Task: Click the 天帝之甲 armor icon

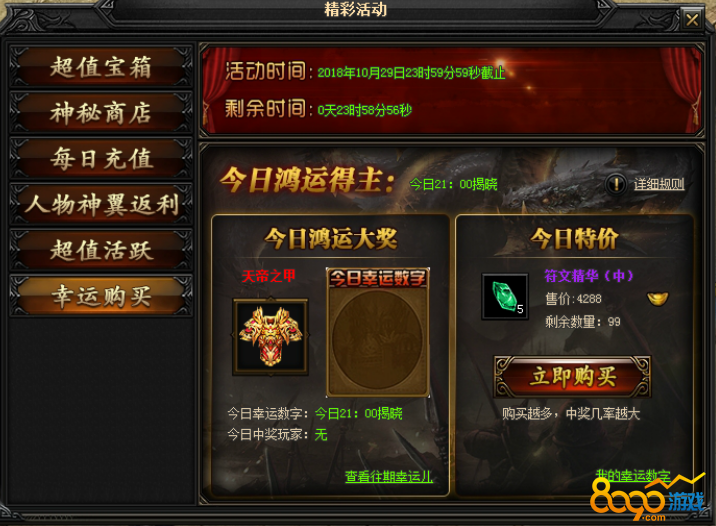Action: point(271,337)
